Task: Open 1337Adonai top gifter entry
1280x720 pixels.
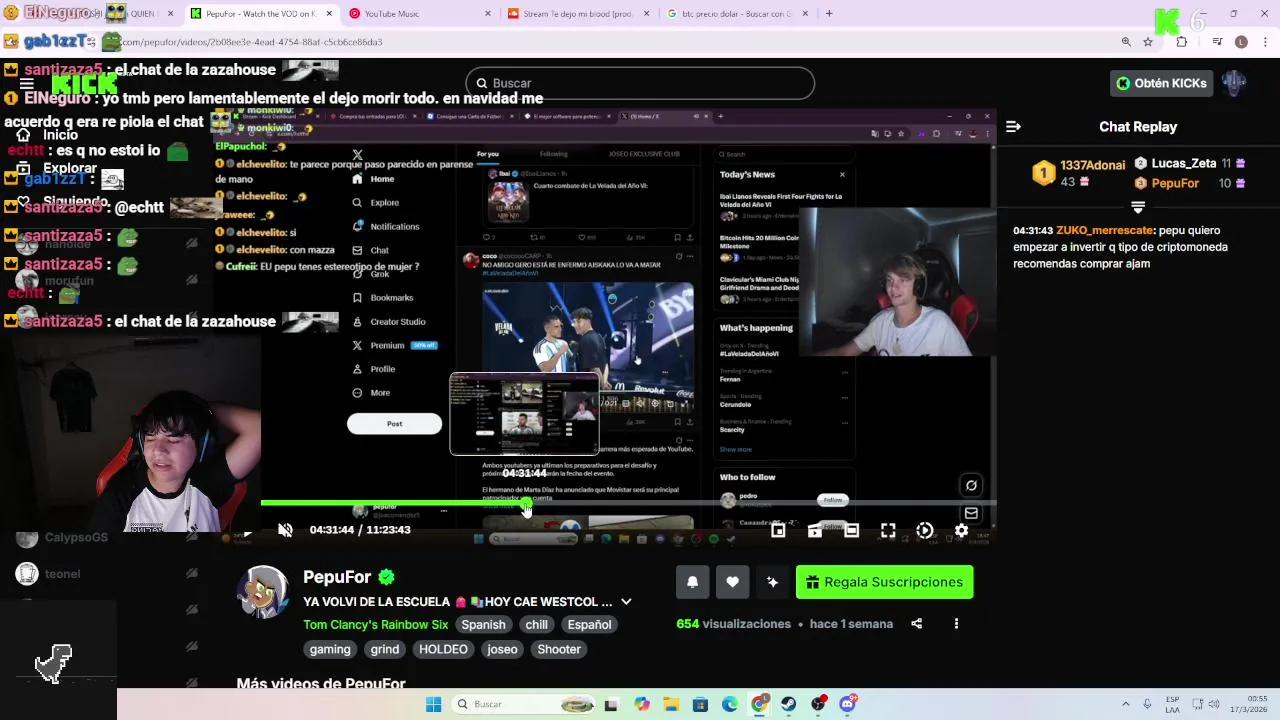Action: pyautogui.click(x=1078, y=173)
